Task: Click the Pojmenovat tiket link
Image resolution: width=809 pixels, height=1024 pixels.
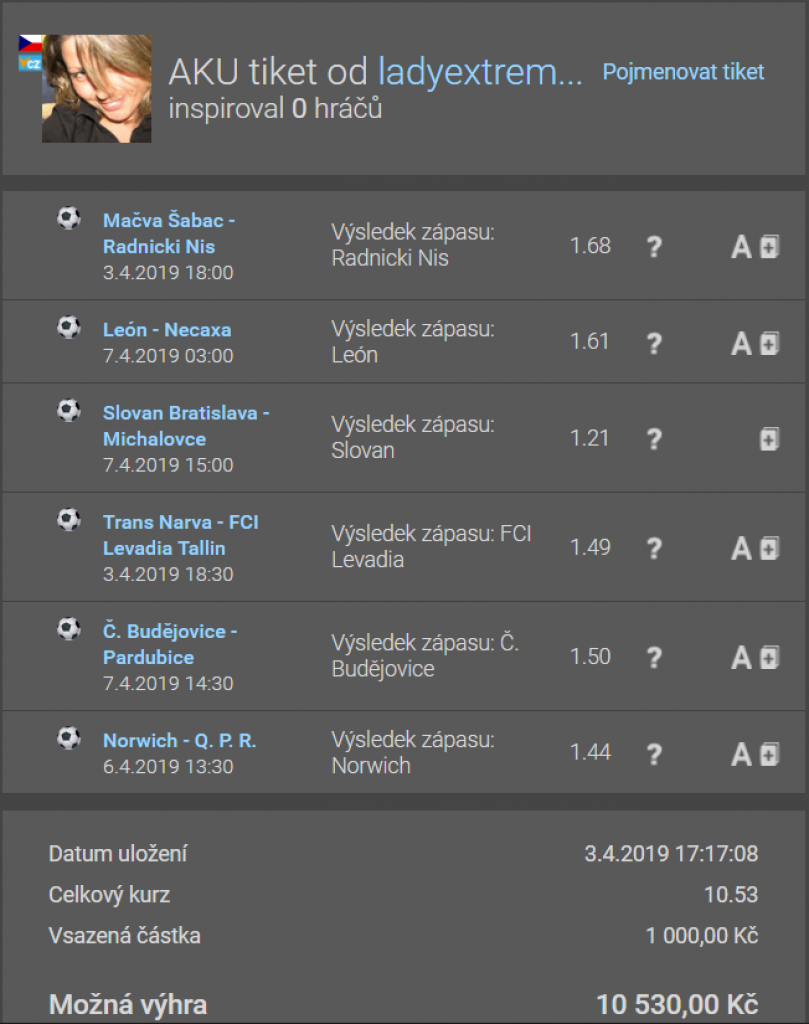Action: (x=683, y=72)
